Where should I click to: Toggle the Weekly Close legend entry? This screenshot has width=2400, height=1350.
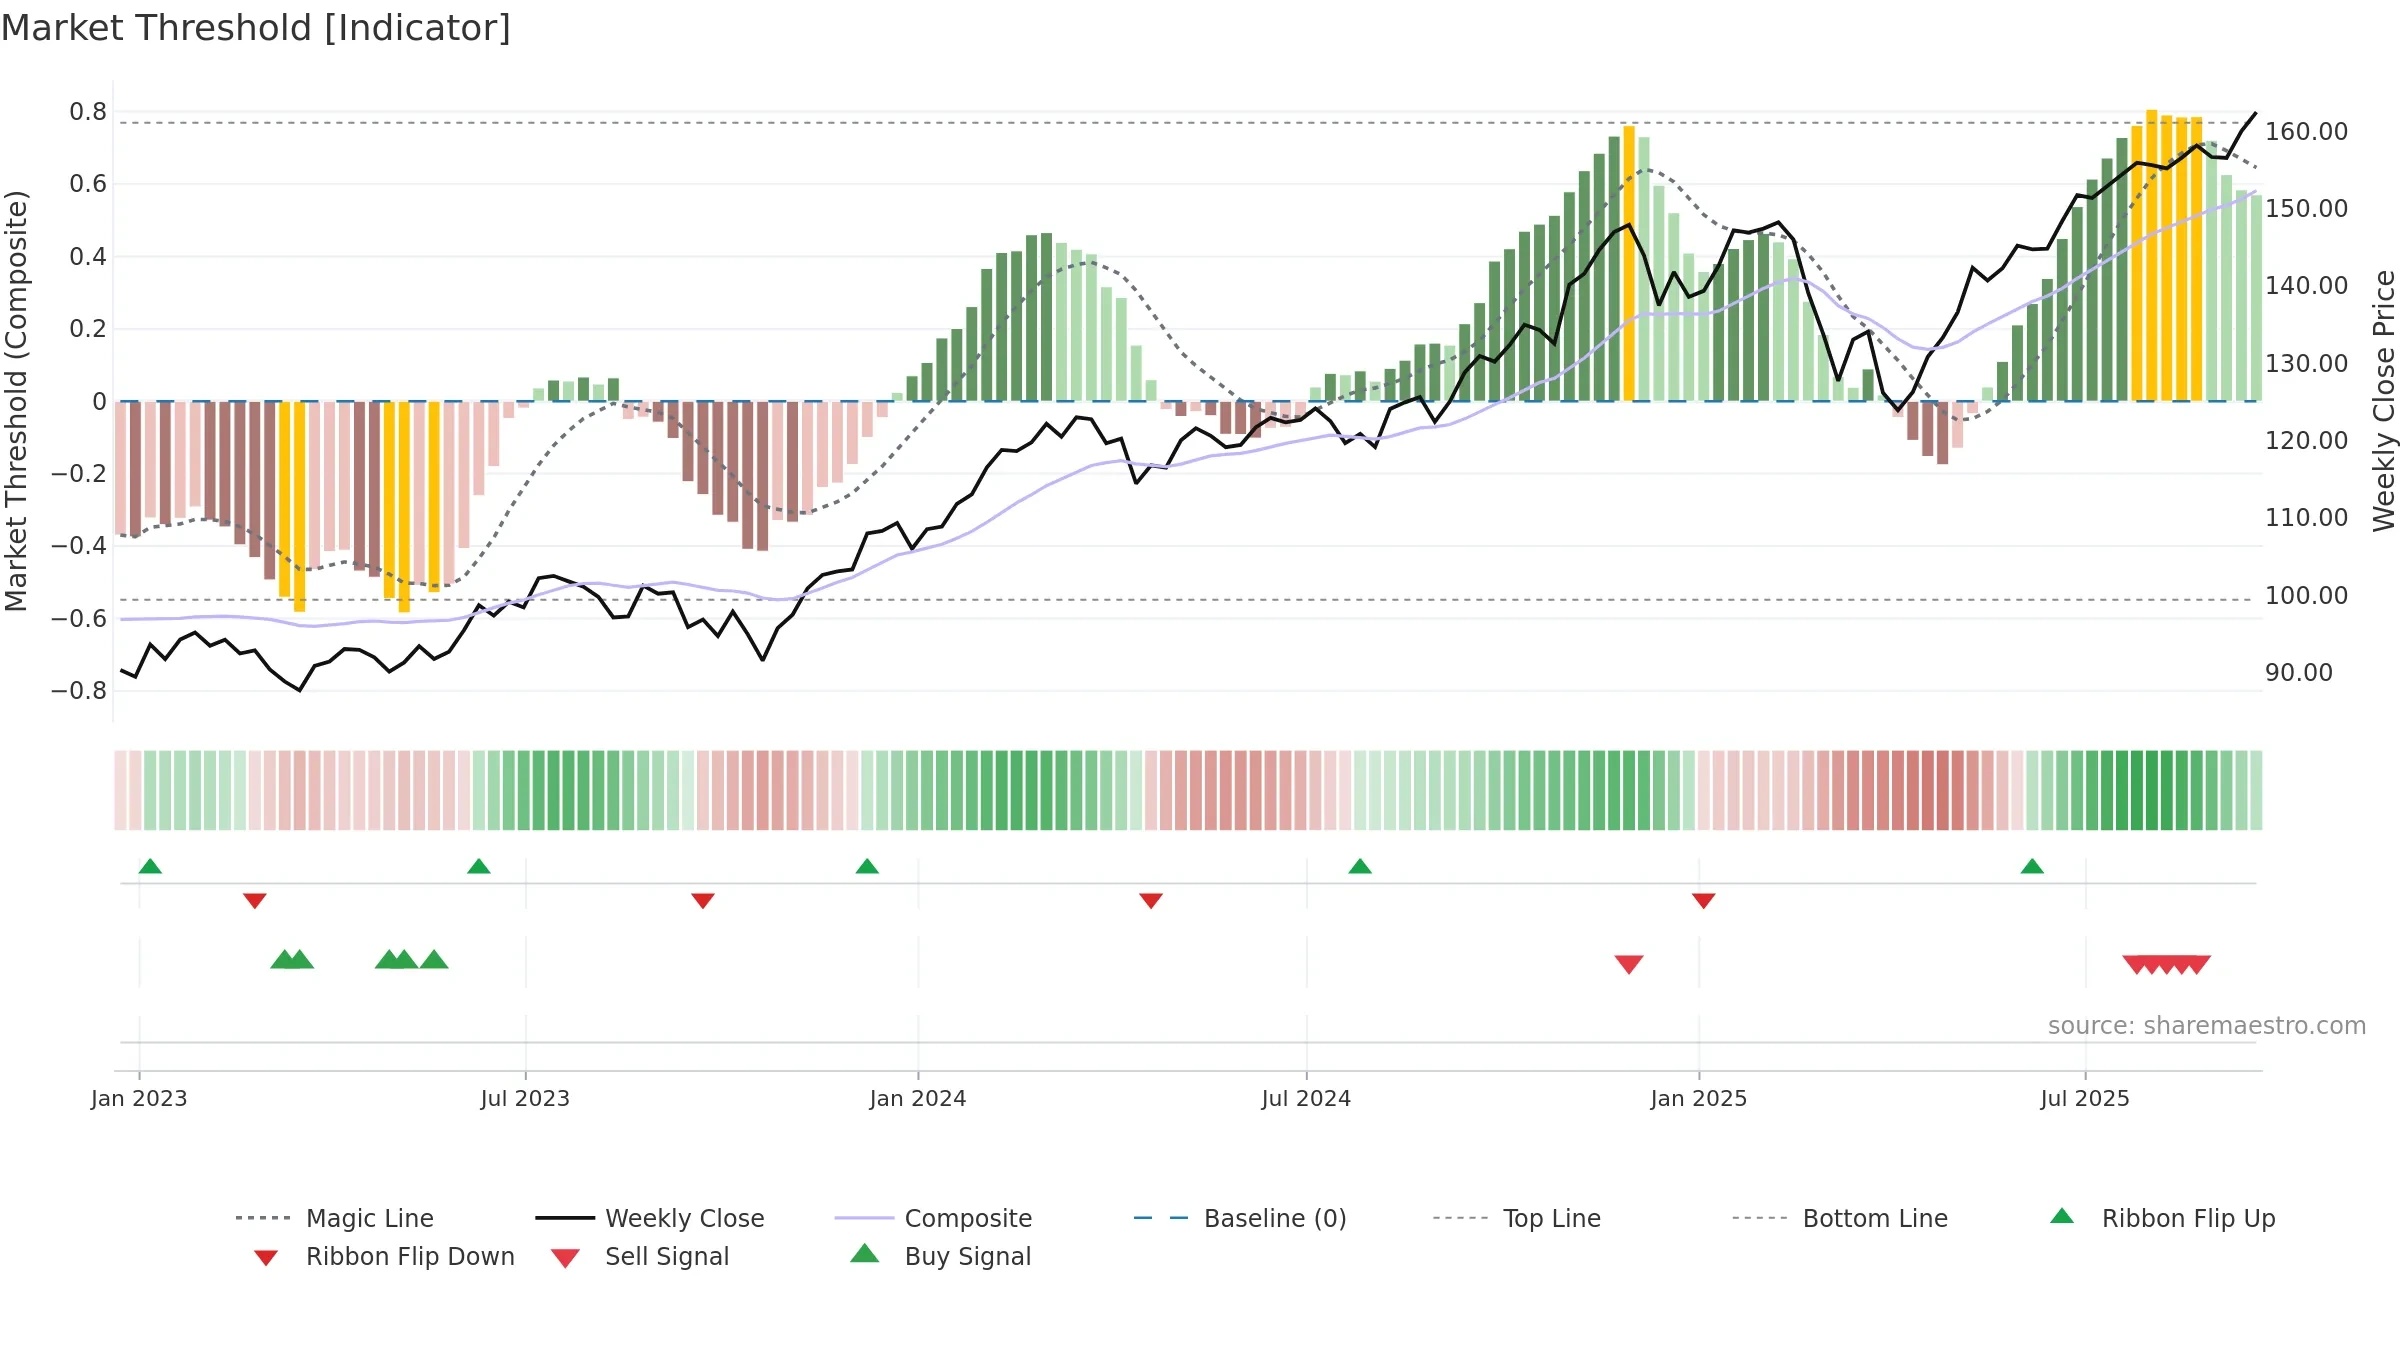click(650, 1218)
